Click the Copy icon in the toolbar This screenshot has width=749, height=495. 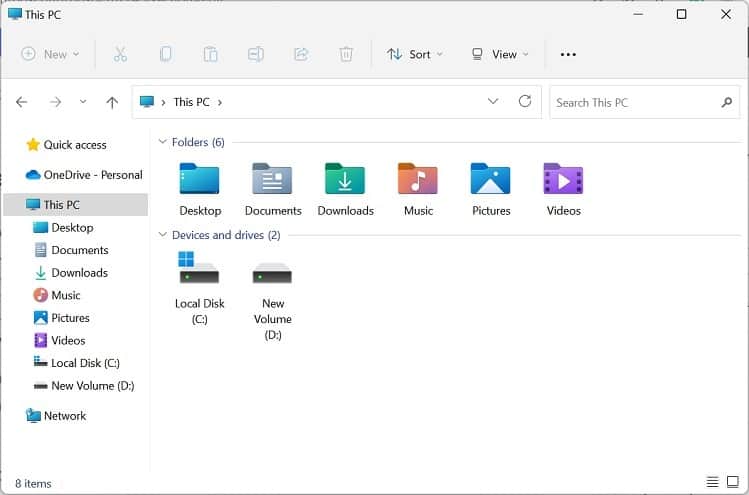point(165,54)
